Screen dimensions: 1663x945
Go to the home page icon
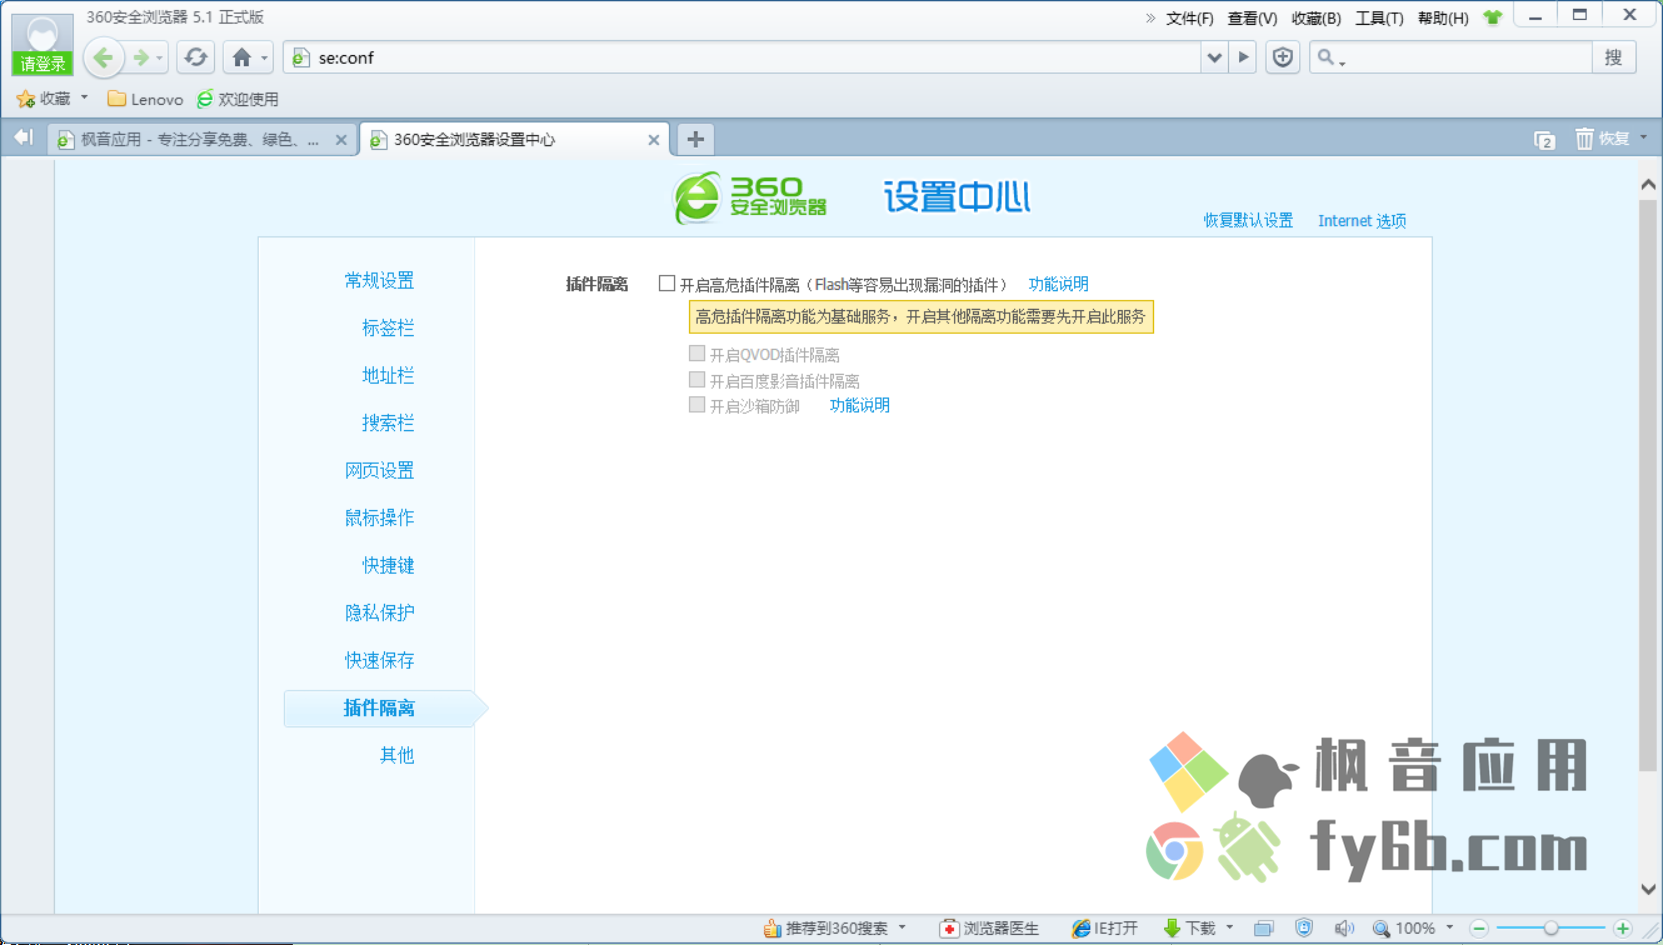pos(242,58)
